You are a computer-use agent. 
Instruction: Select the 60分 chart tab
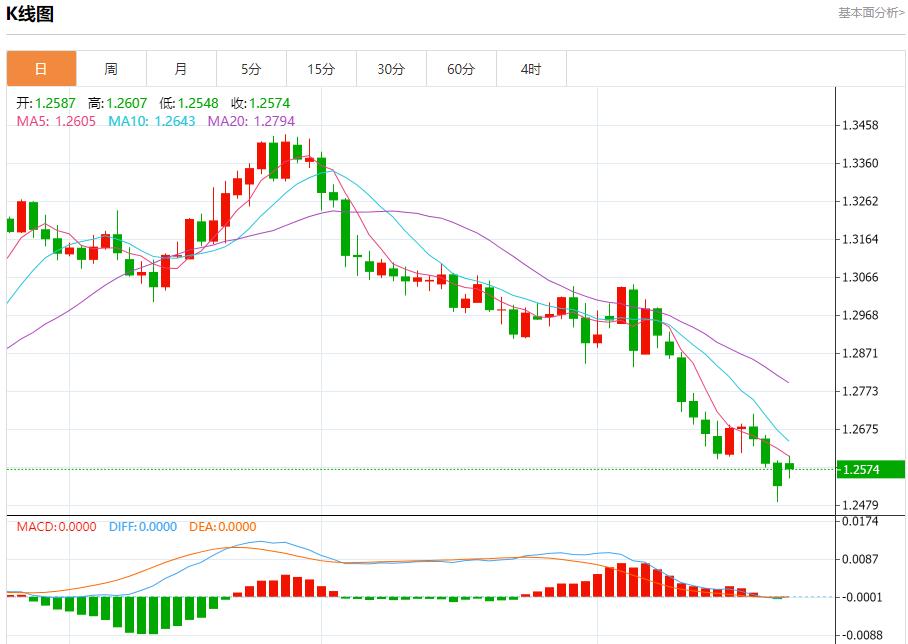tap(461, 69)
